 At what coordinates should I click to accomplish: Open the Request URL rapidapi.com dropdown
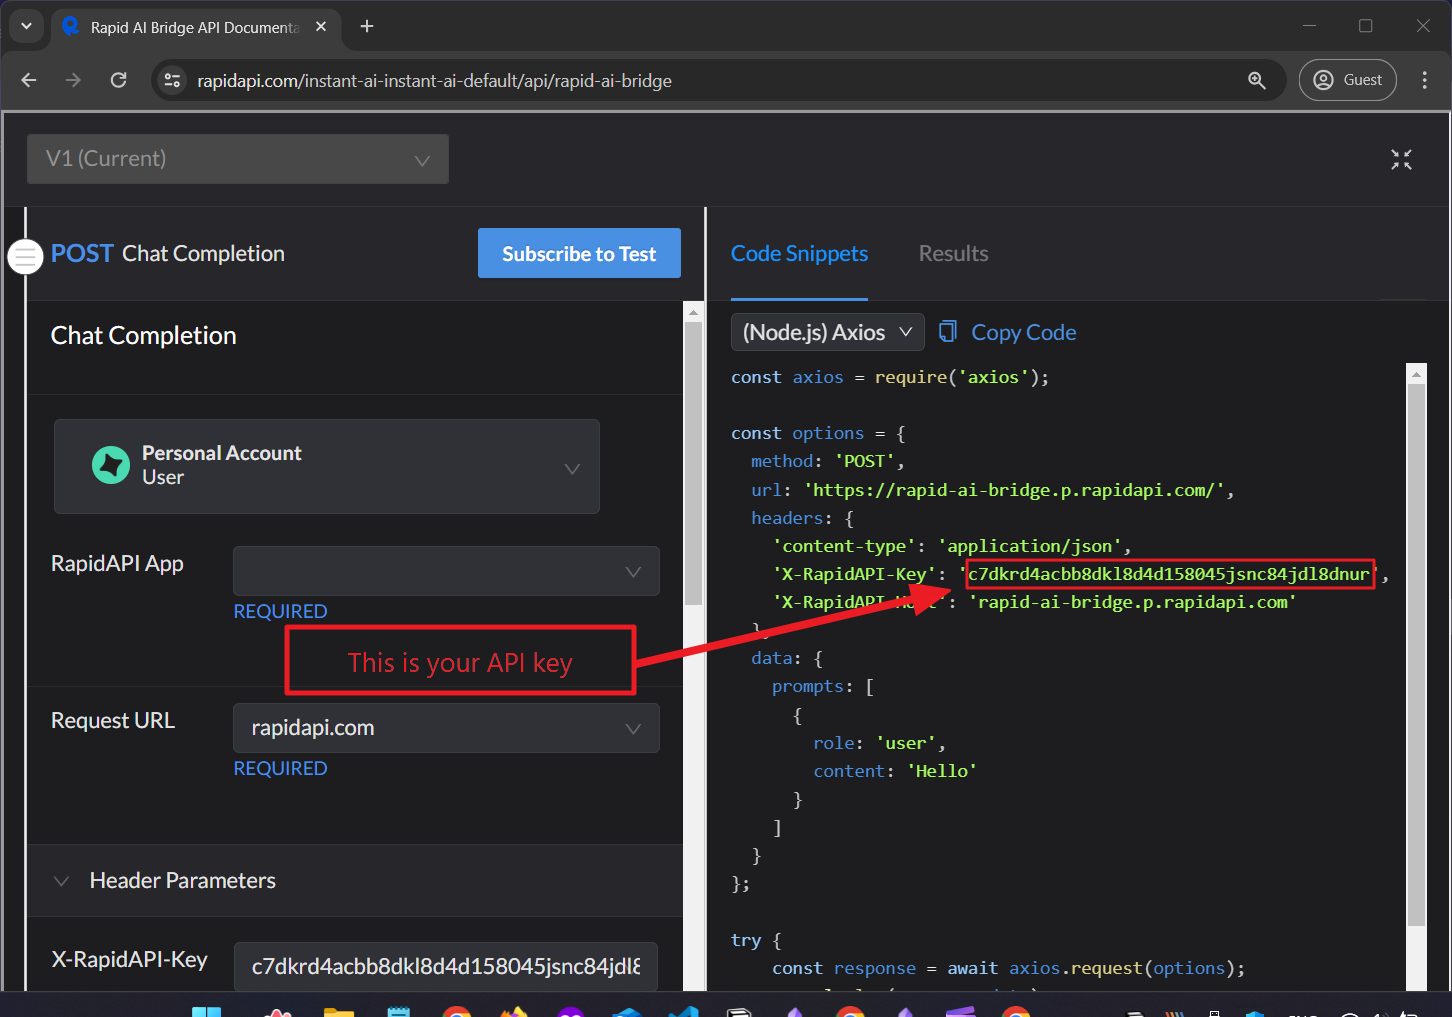pos(446,728)
